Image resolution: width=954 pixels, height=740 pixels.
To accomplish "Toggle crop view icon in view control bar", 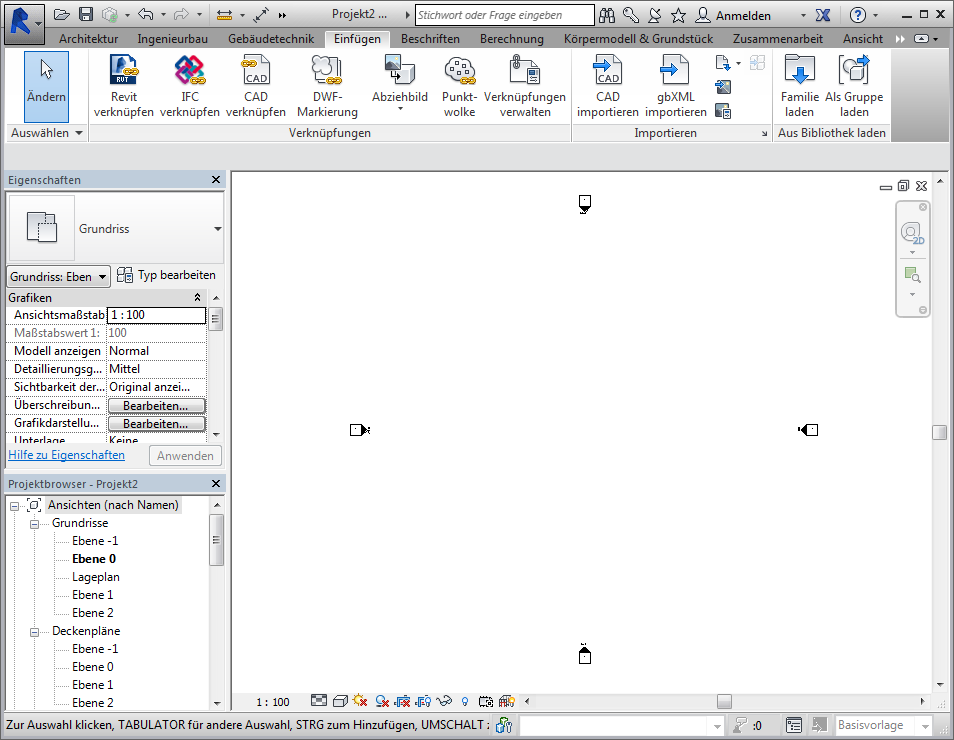I will coord(402,701).
